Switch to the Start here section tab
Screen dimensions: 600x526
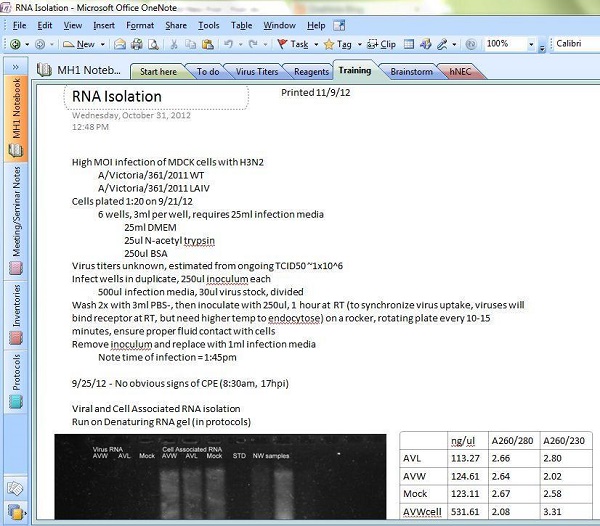point(158,72)
